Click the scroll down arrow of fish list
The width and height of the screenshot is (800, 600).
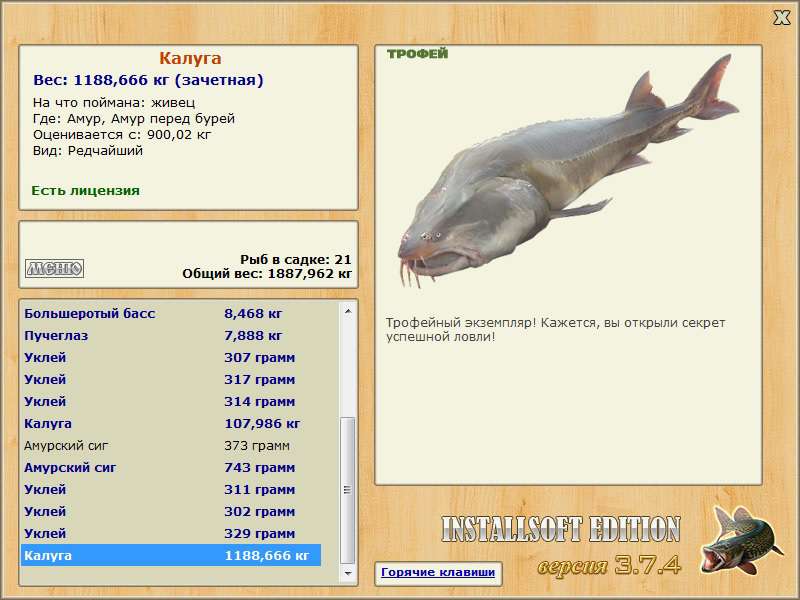[x=348, y=573]
